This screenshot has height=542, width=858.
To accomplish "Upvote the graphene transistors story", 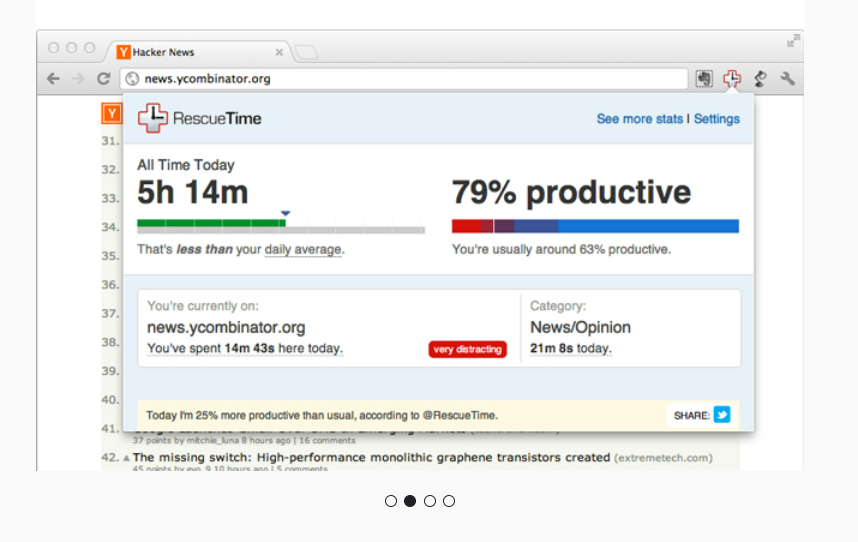I will click(126, 458).
